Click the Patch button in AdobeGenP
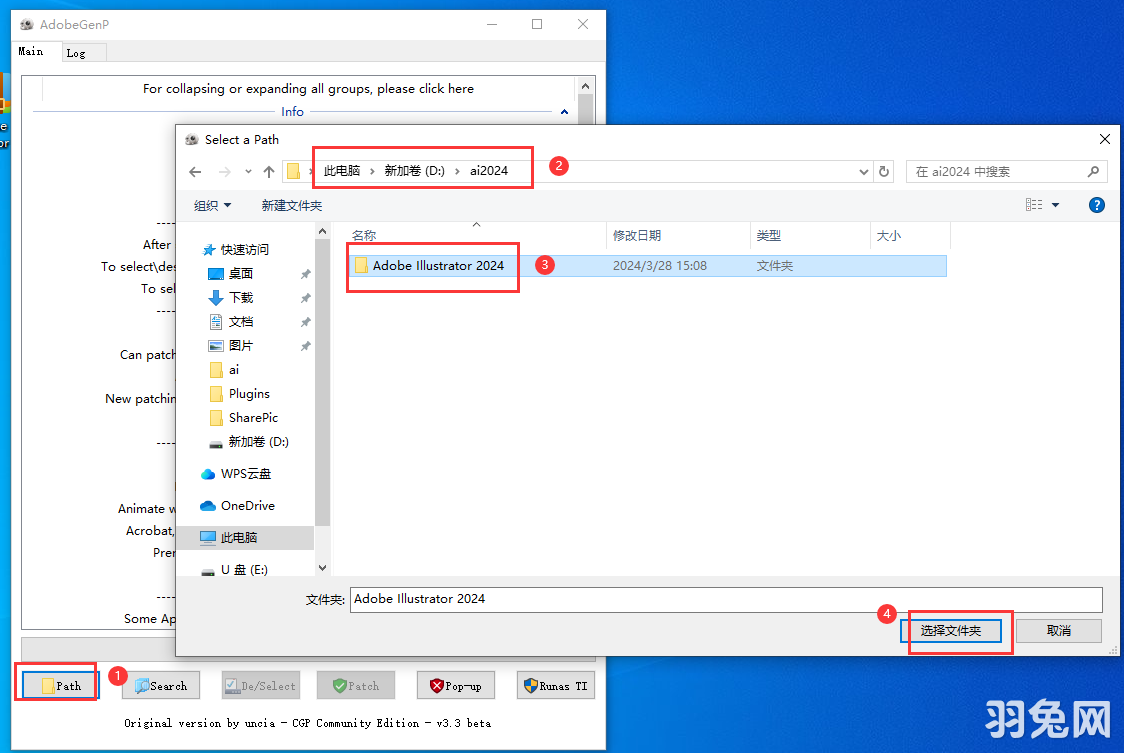Viewport: 1124px width, 753px height. pyautogui.click(x=356, y=686)
